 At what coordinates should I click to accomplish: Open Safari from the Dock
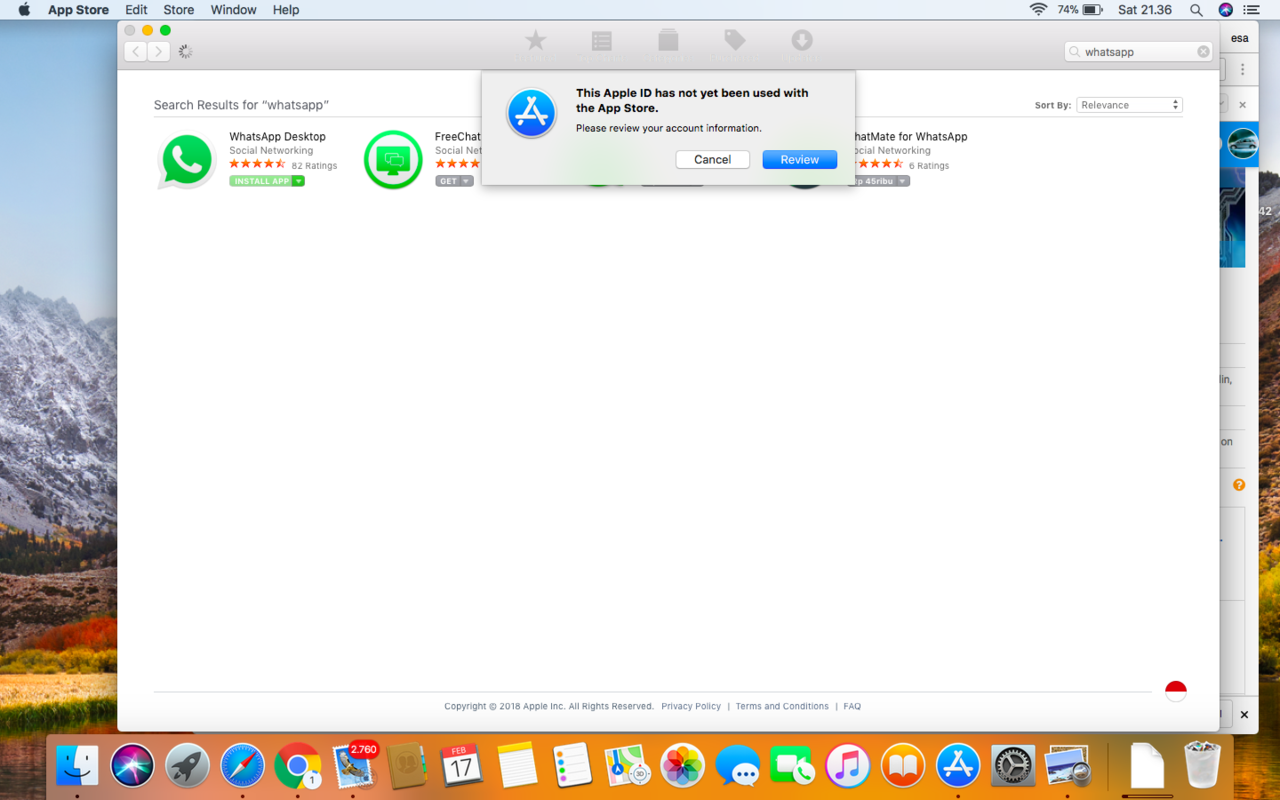[x=242, y=767]
